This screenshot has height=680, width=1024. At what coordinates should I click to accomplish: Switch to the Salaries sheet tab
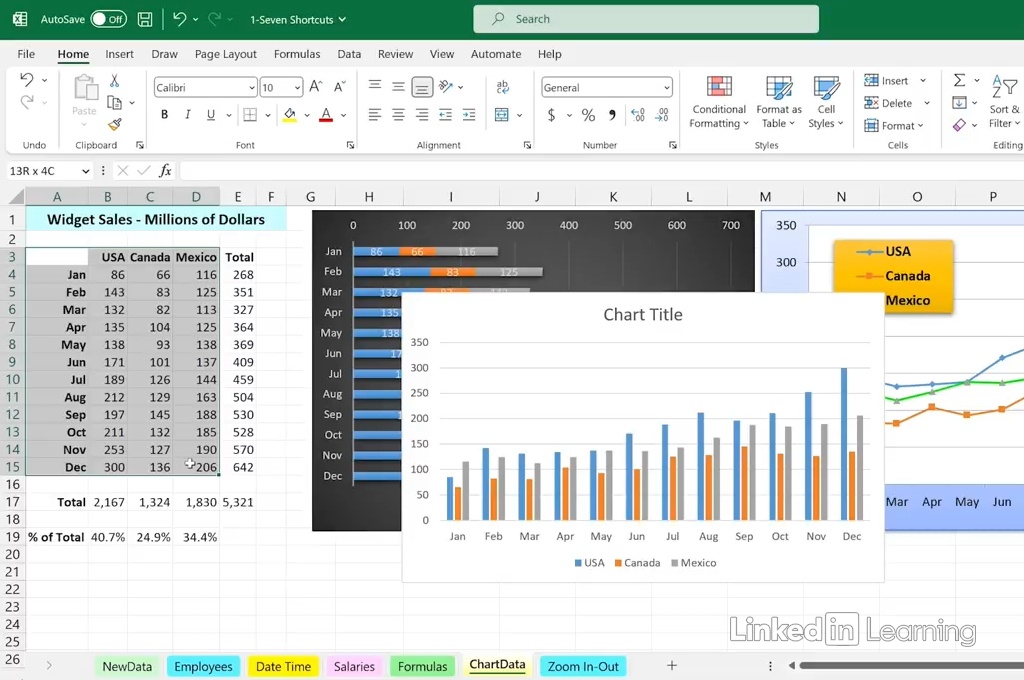(x=354, y=666)
